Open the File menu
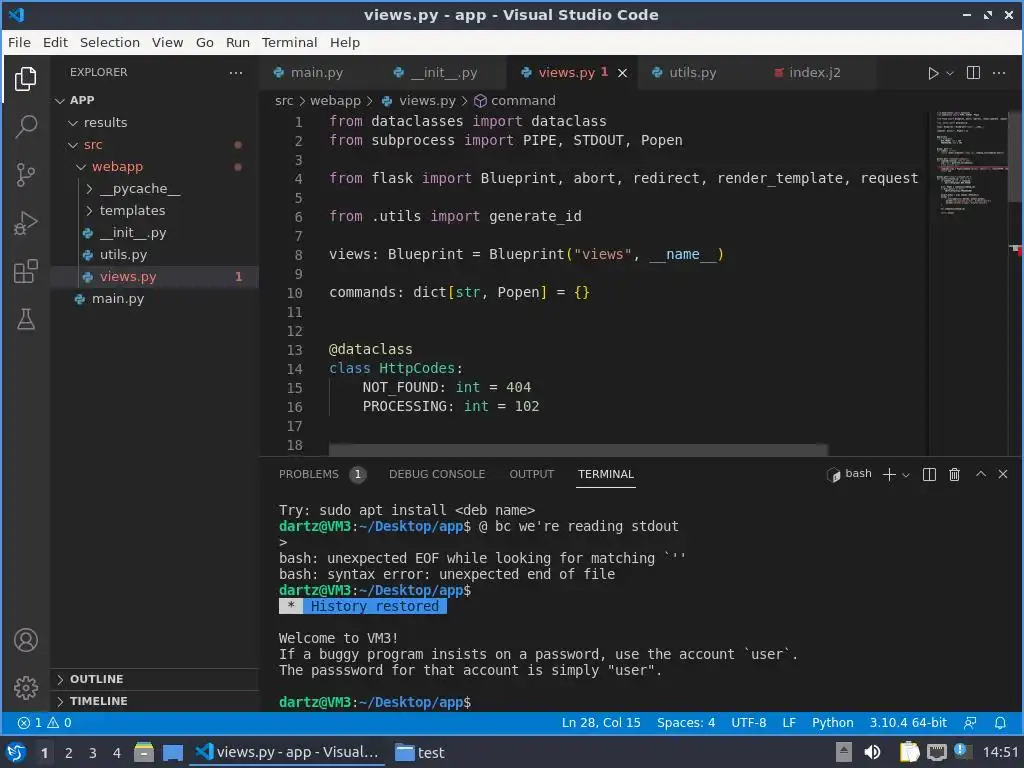The image size is (1024, 768). coord(19,42)
